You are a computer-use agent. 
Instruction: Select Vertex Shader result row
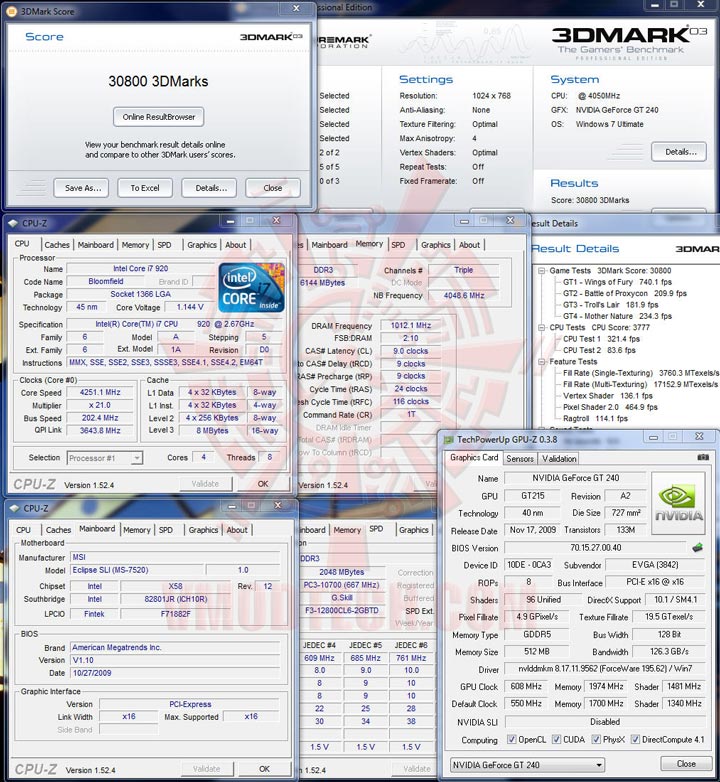point(608,396)
